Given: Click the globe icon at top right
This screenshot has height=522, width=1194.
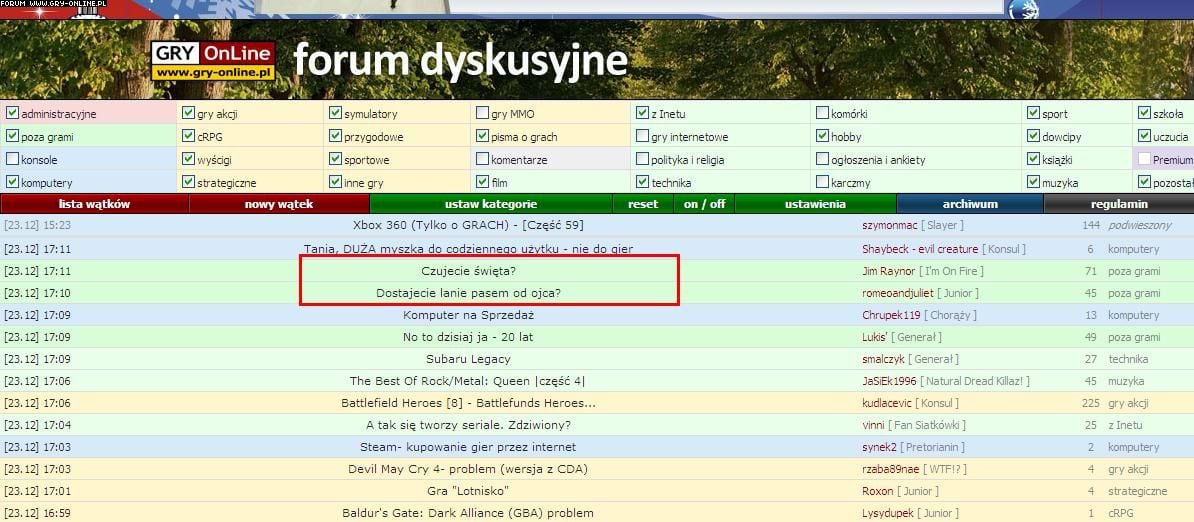Looking at the screenshot, I should point(1024,9).
